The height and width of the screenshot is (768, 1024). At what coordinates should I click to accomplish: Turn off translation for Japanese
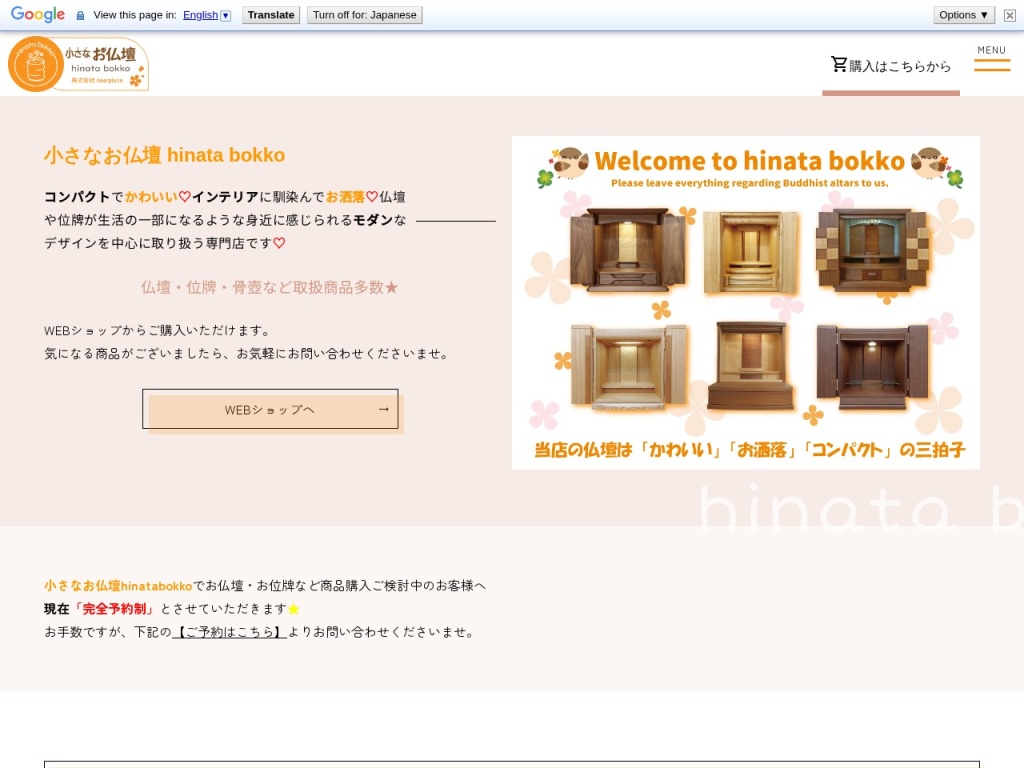pos(364,15)
